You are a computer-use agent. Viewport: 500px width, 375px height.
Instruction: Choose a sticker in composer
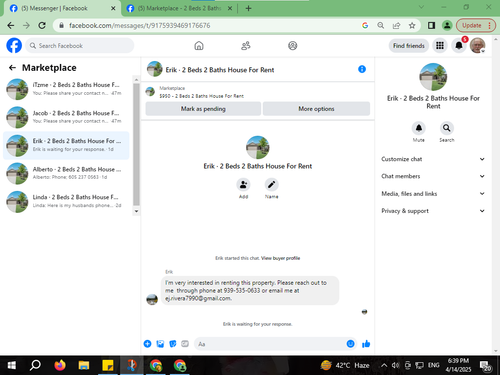coord(173,344)
